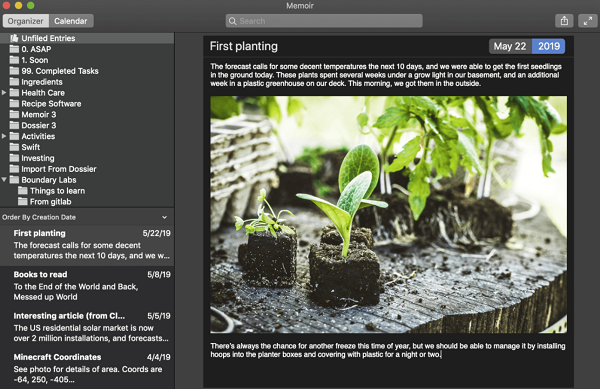Screen dimensions: 600x389
Task: Open the Interesting article entry
Action: pyautogui.click(x=87, y=327)
